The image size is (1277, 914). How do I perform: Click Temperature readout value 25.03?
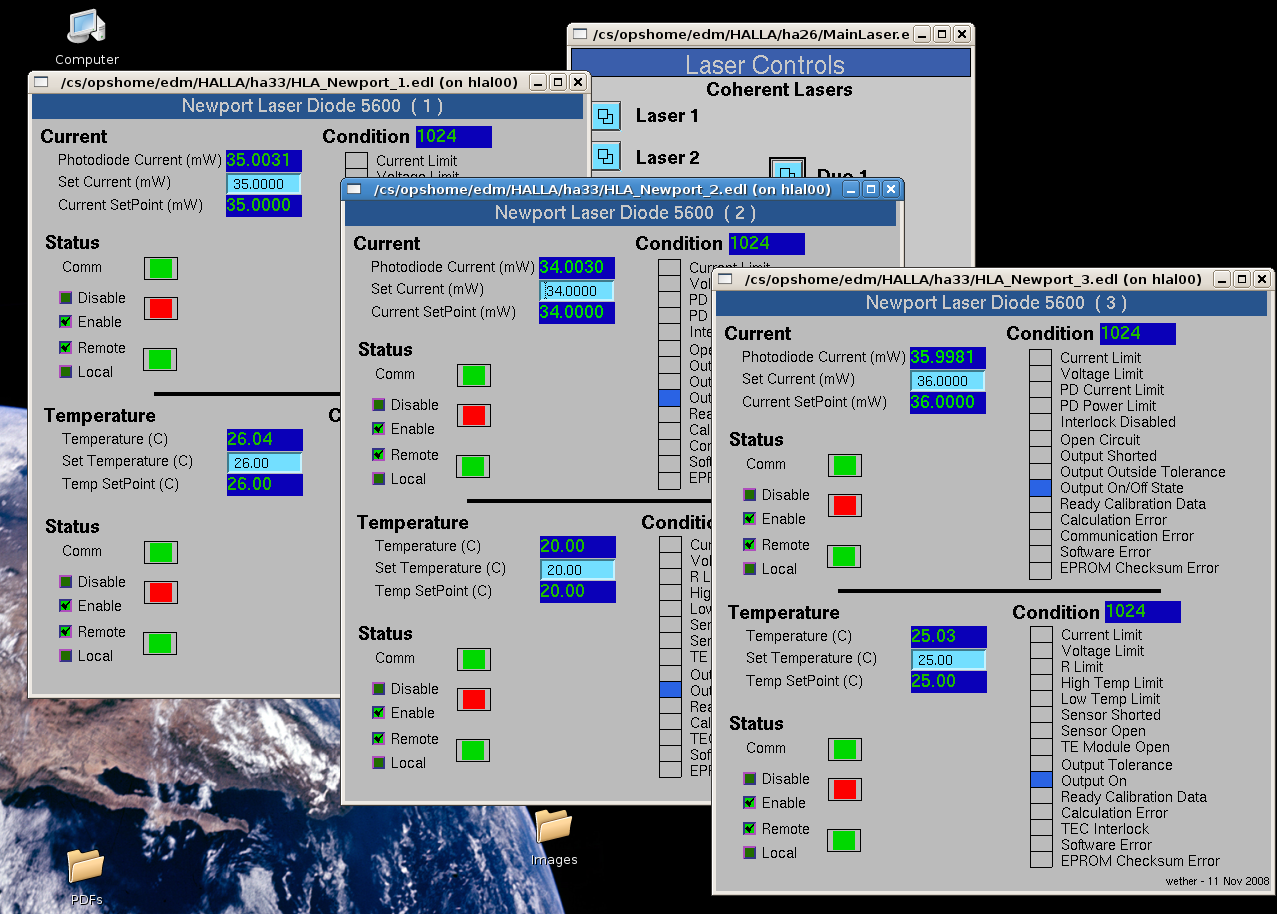[948, 636]
